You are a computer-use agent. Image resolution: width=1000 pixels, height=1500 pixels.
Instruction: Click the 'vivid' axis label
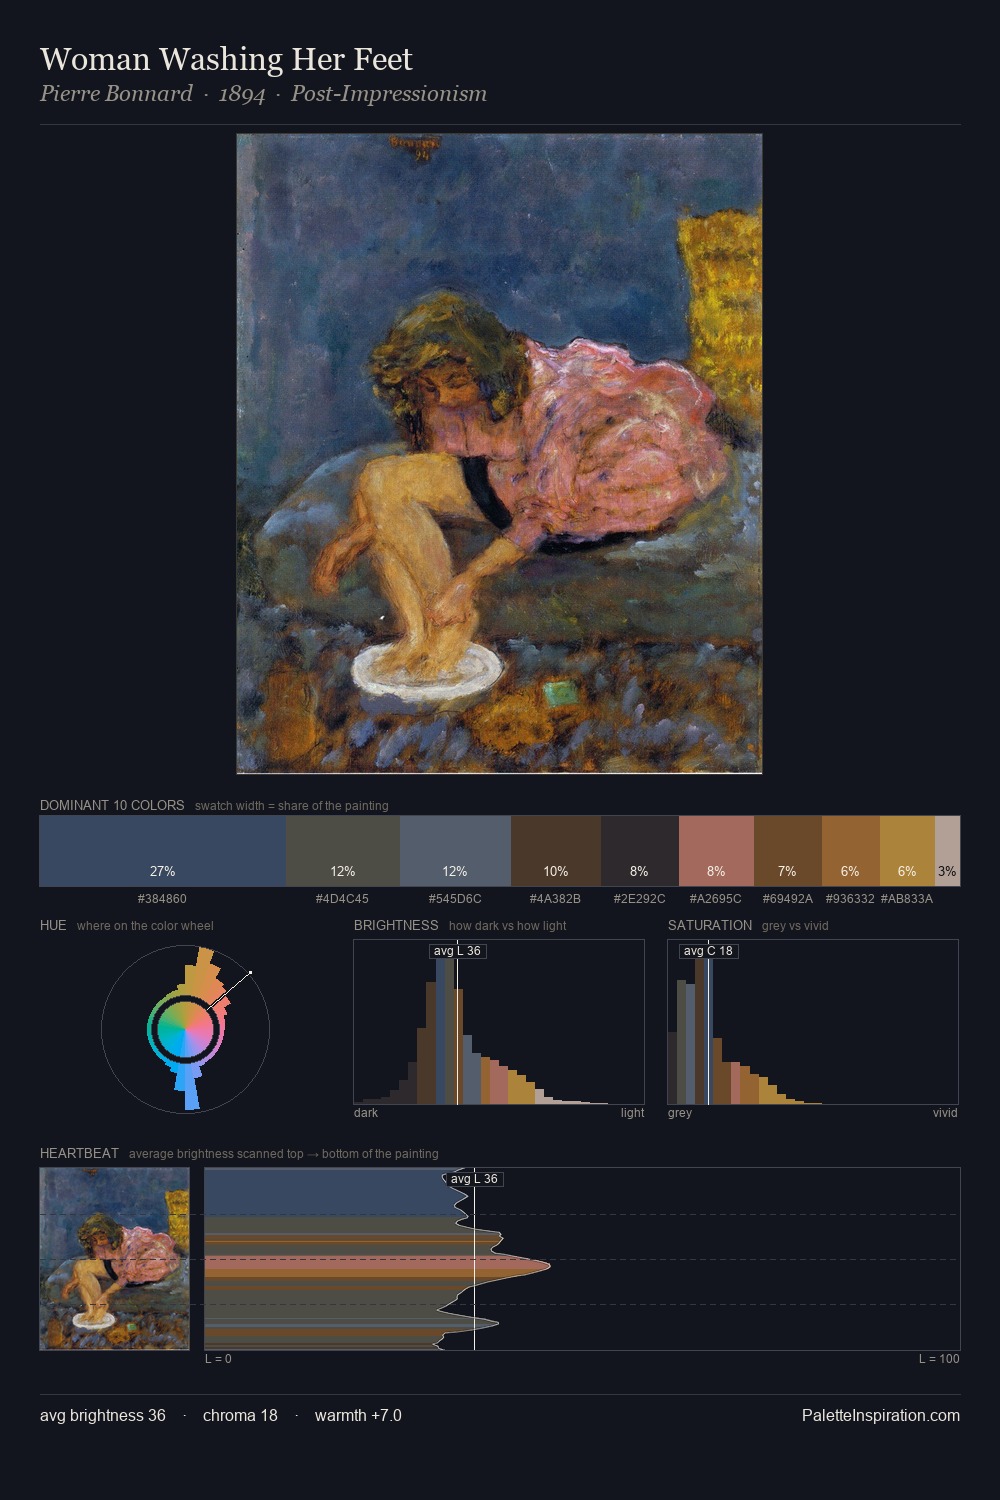[x=945, y=1113]
